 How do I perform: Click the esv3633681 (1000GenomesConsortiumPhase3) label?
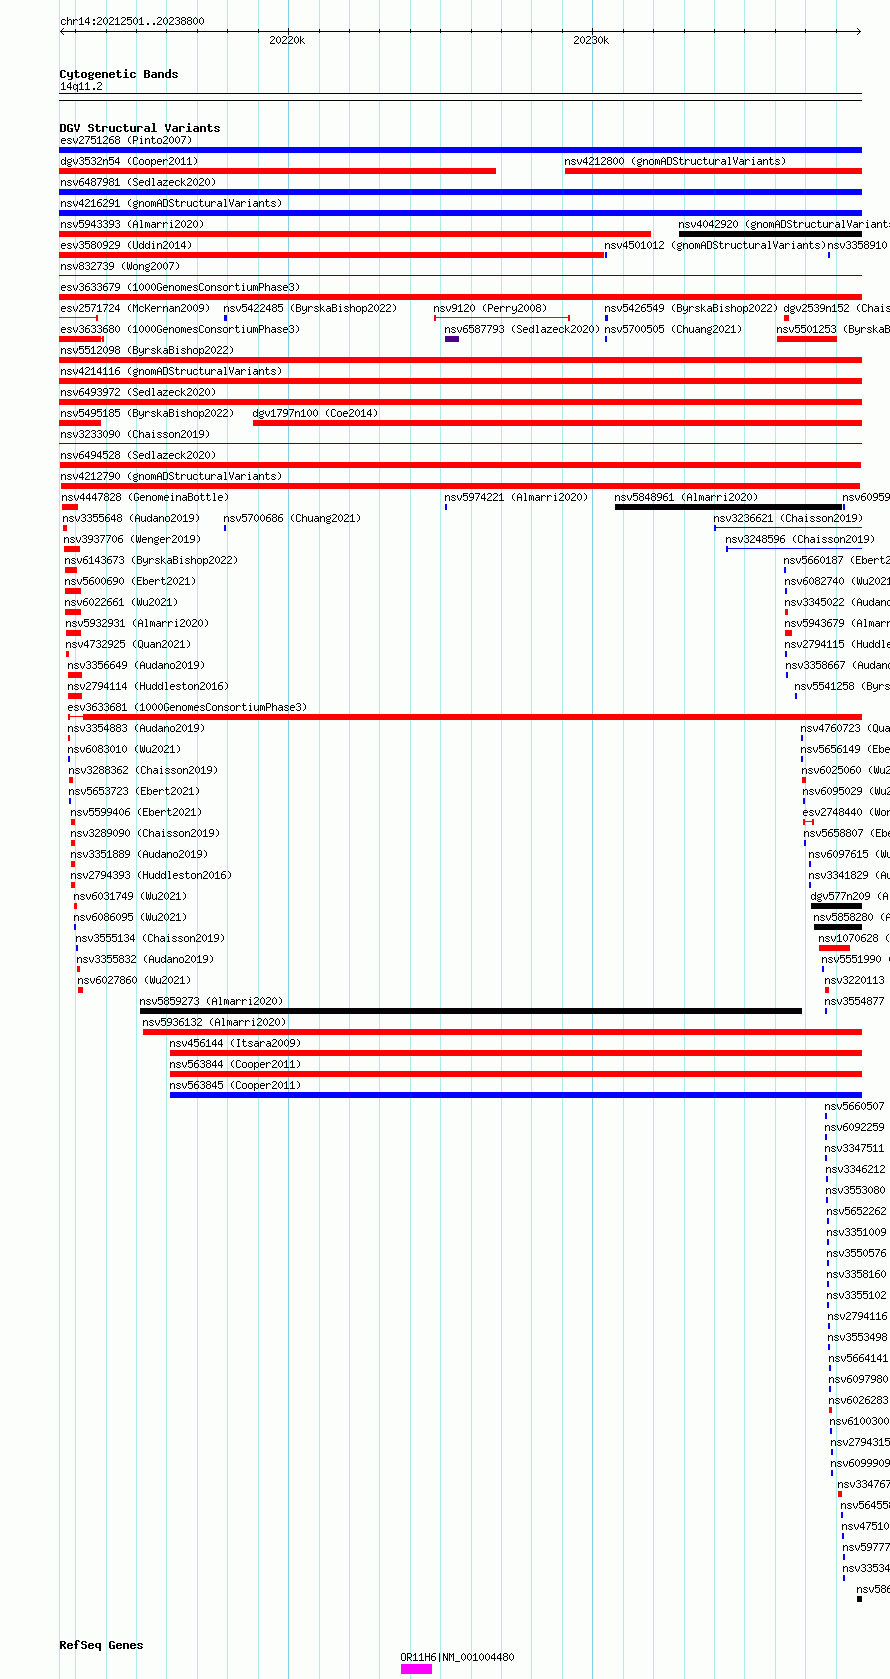click(x=187, y=707)
